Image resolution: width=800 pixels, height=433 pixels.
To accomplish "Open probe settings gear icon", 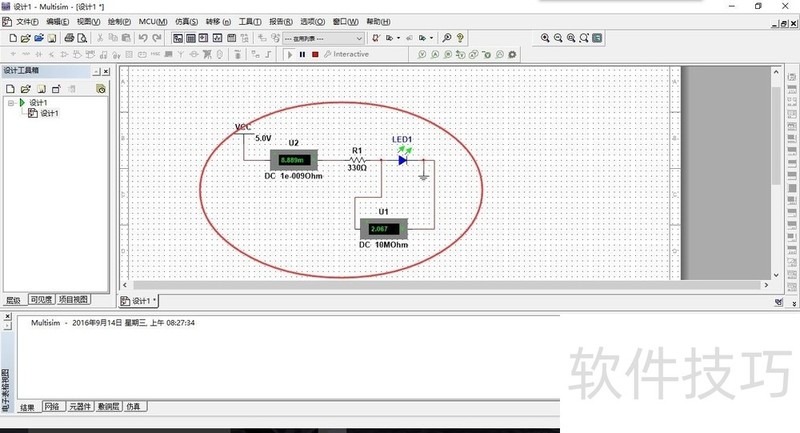I will (512, 54).
